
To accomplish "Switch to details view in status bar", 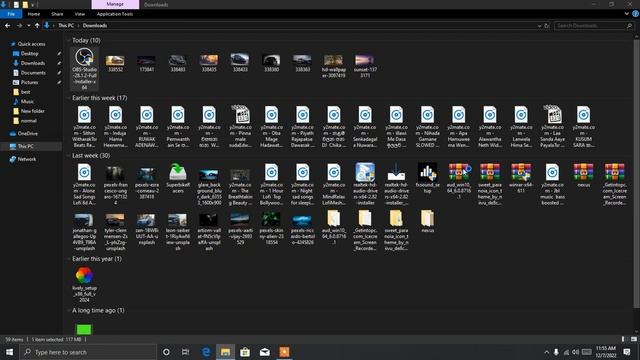I will coord(623,339).
